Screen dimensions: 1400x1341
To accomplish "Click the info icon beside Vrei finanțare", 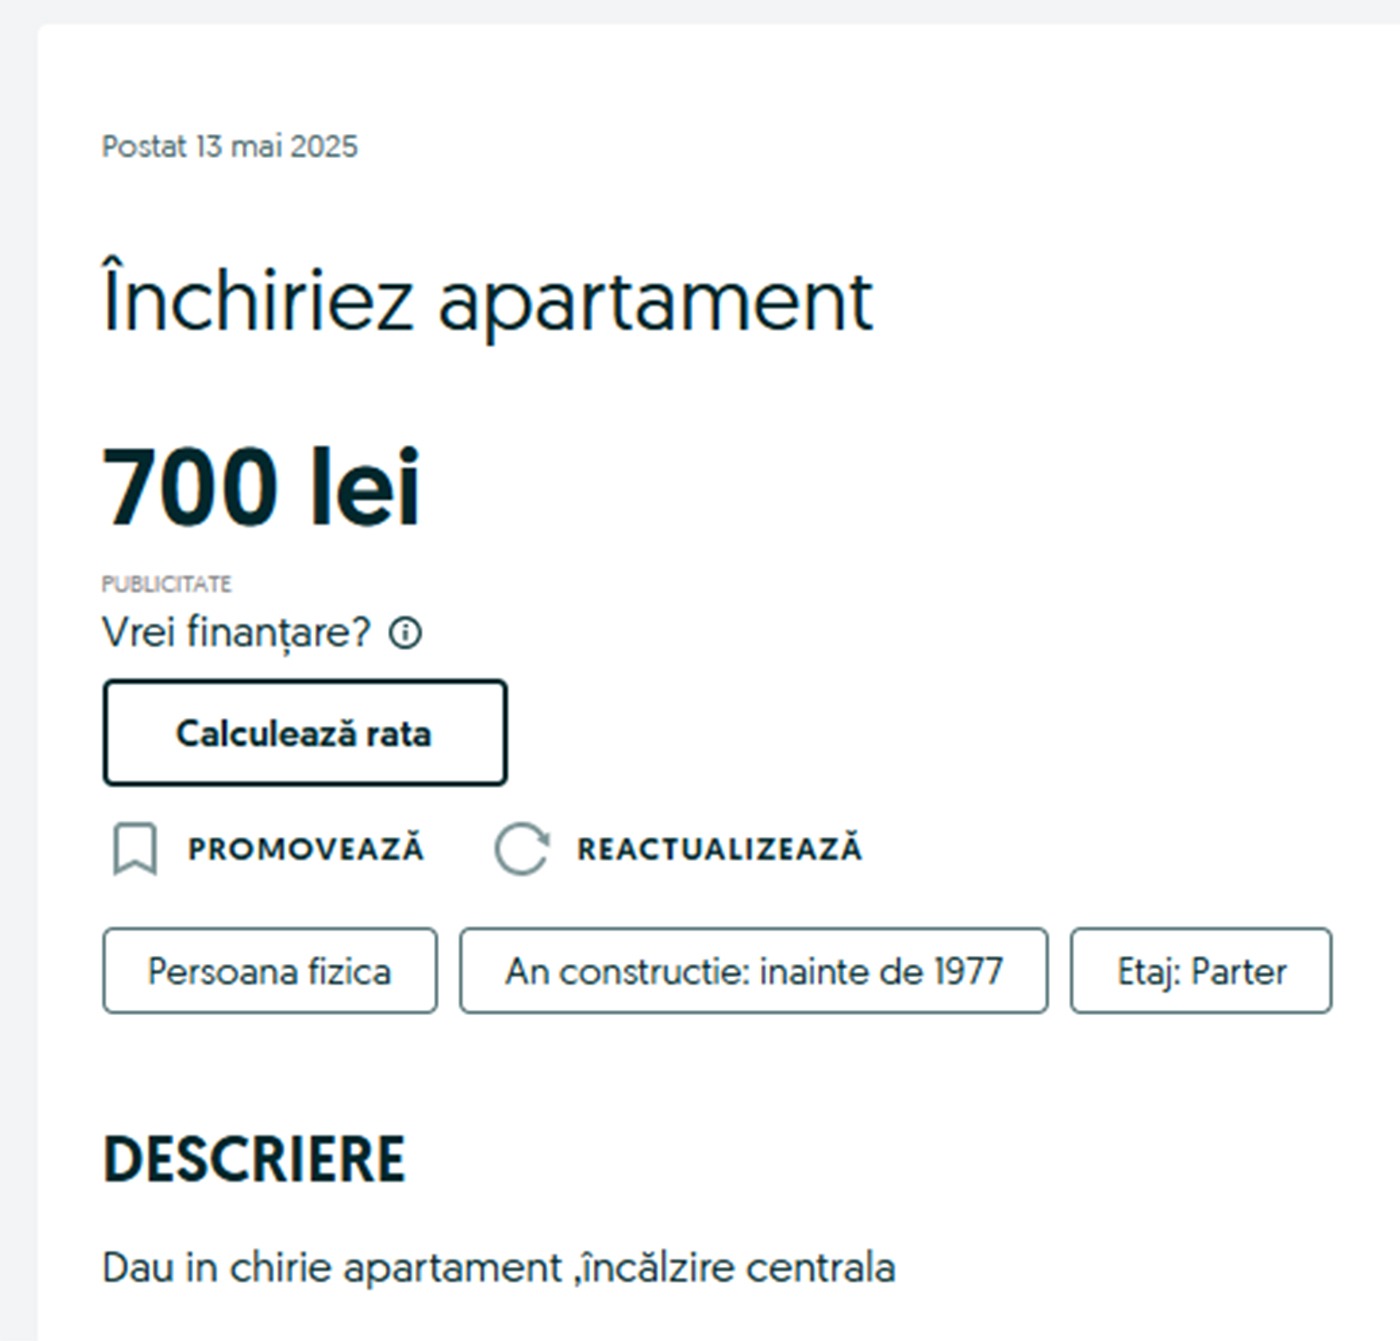I will coord(405,633).
